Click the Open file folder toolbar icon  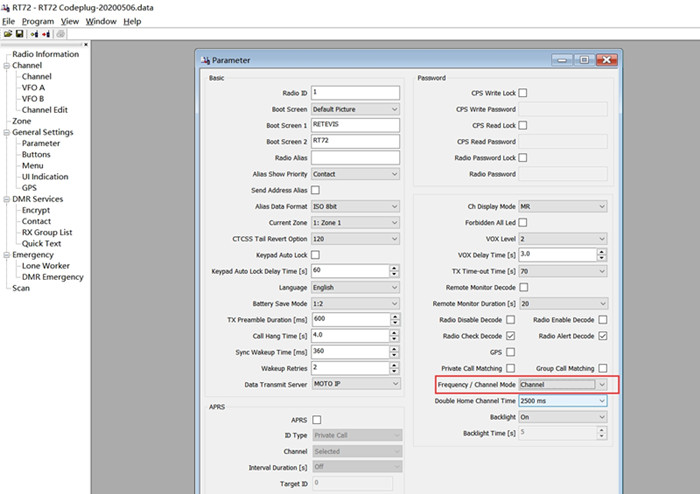coord(8,33)
